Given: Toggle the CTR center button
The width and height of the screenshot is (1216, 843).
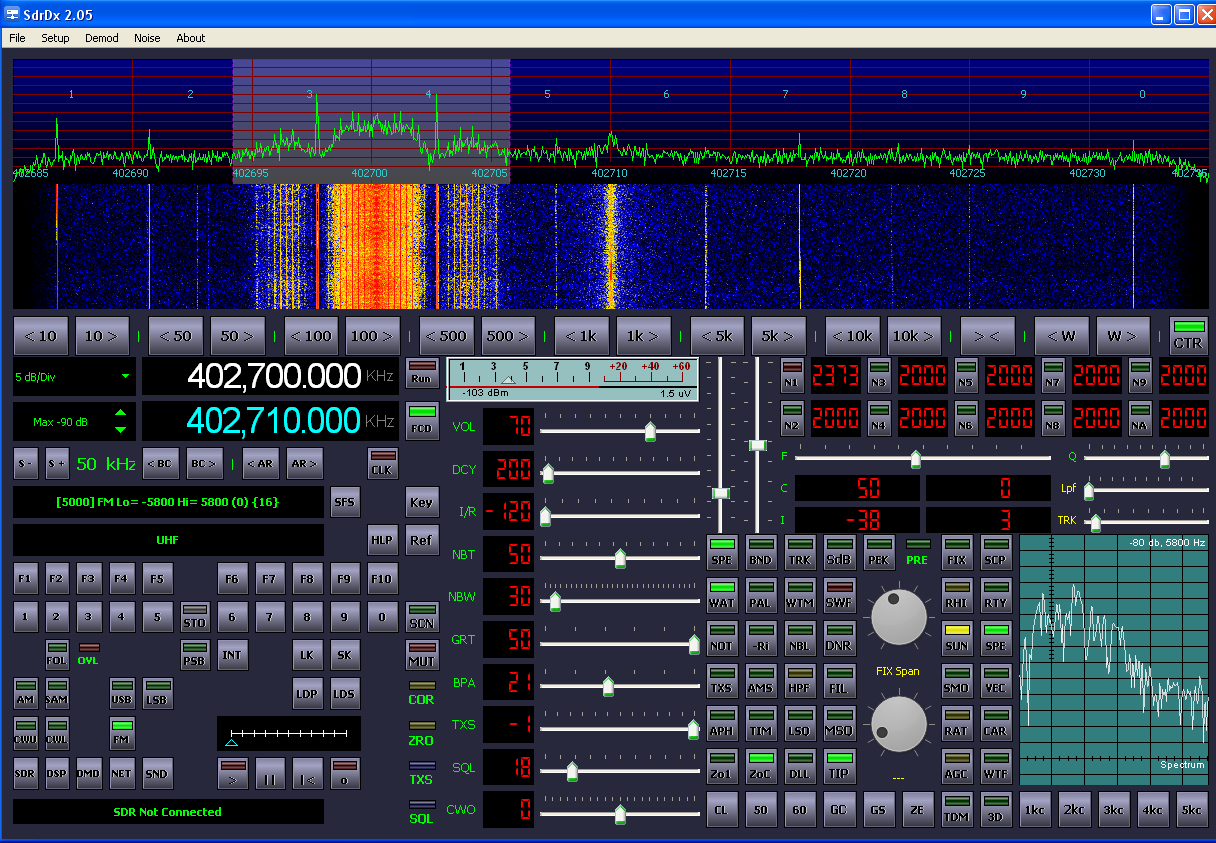Looking at the screenshot, I should (1188, 335).
